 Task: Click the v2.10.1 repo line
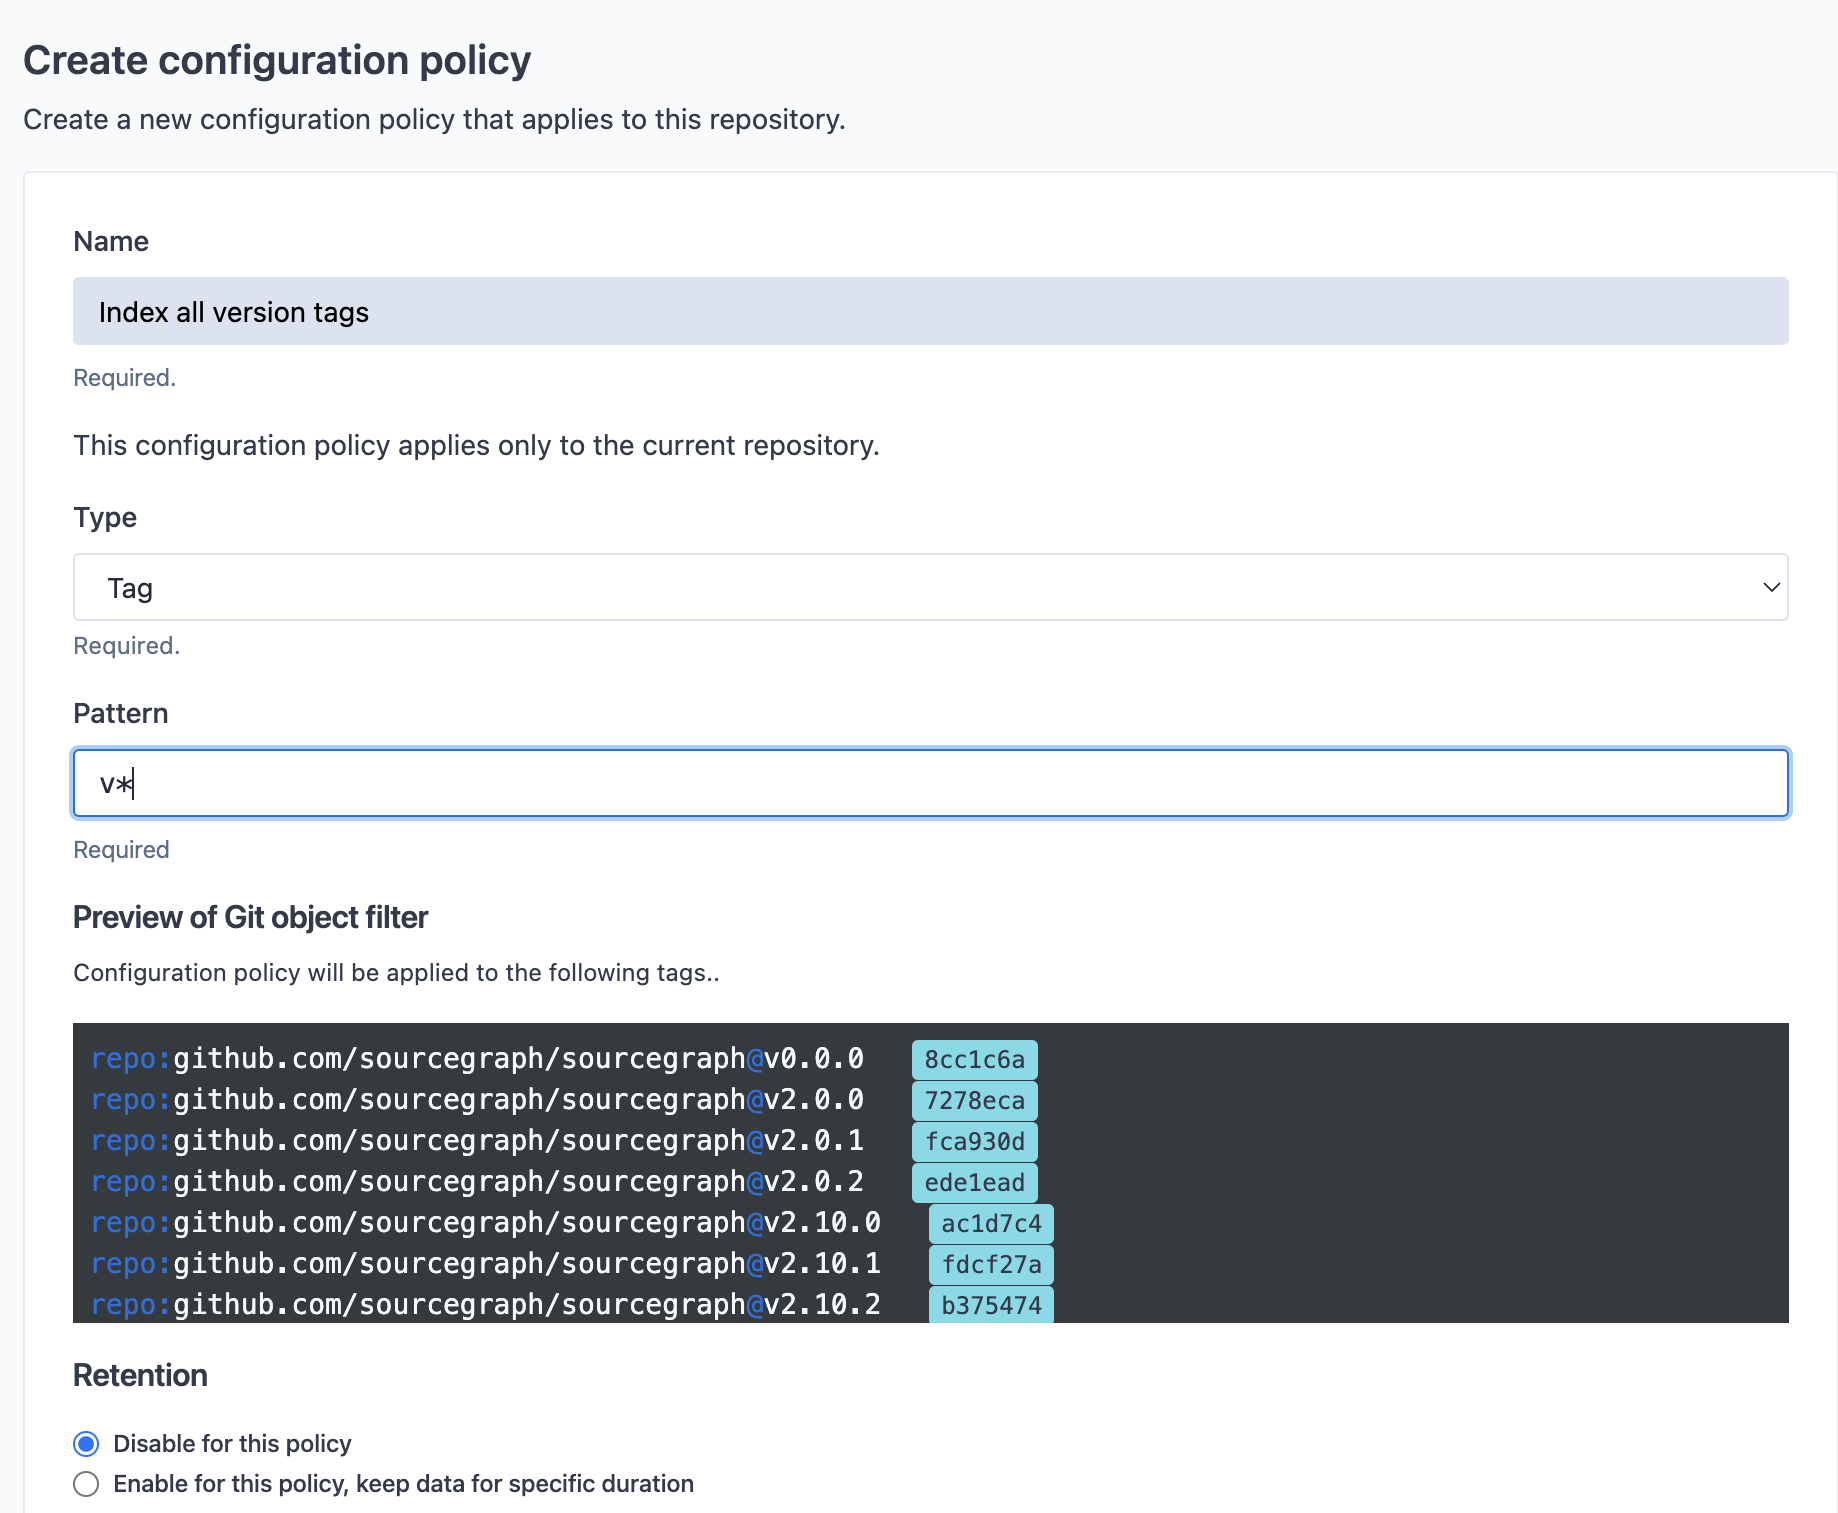[486, 1264]
